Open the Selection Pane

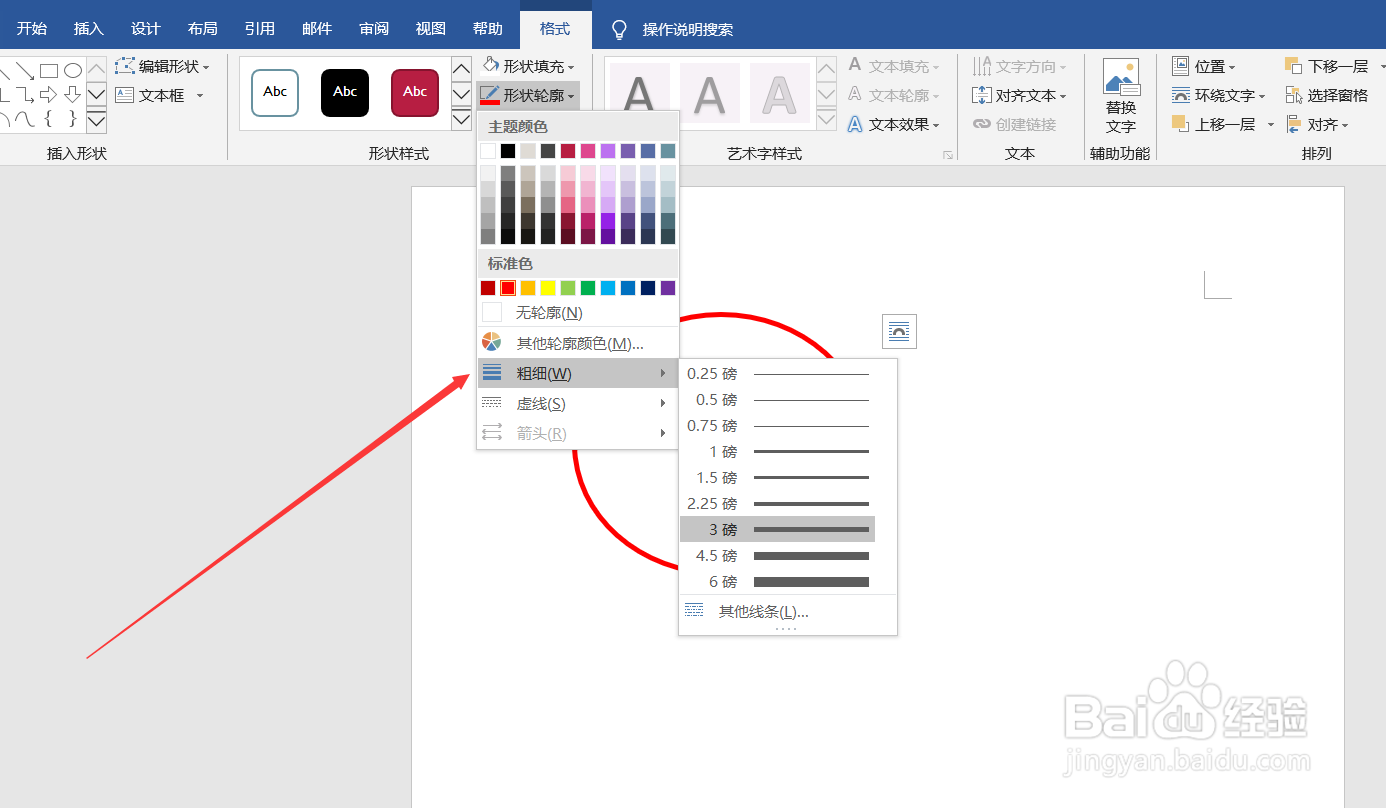[x=1326, y=95]
